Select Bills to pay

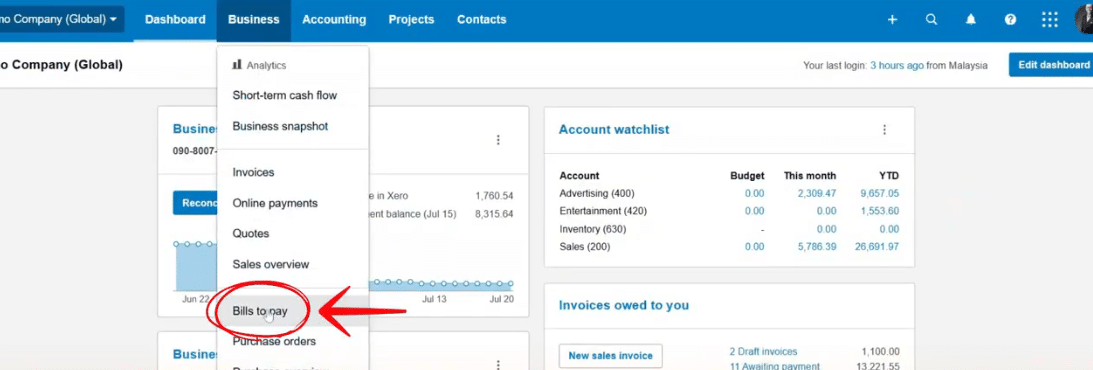tap(293, 311)
